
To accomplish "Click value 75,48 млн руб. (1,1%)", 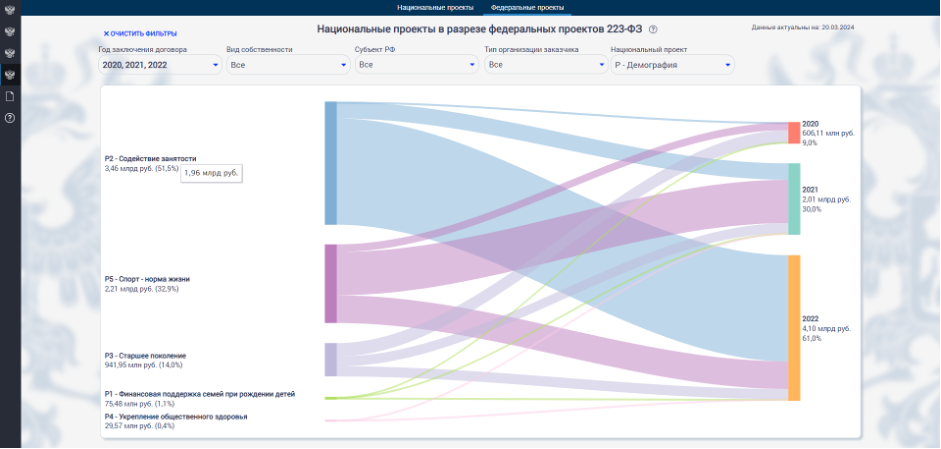I will coord(139,404).
